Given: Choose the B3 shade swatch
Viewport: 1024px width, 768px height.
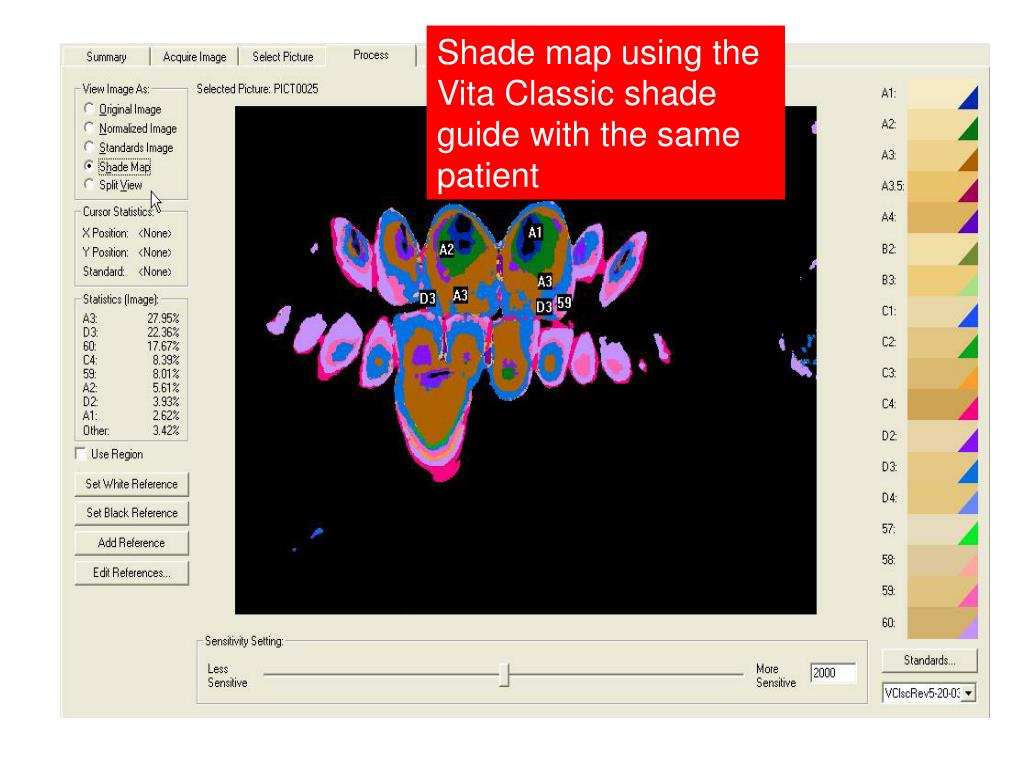Looking at the screenshot, I should click(x=942, y=280).
